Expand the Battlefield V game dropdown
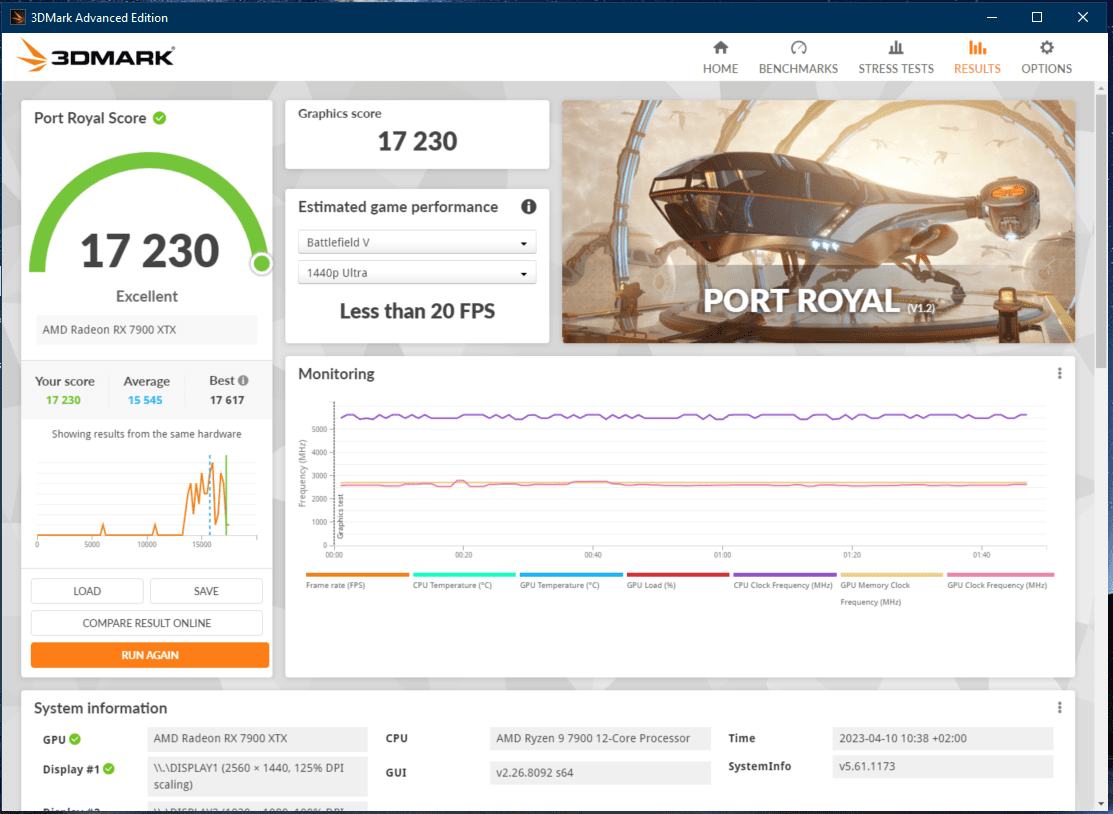The width and height of the screenshot is (1113, 814). pos(417,242)
